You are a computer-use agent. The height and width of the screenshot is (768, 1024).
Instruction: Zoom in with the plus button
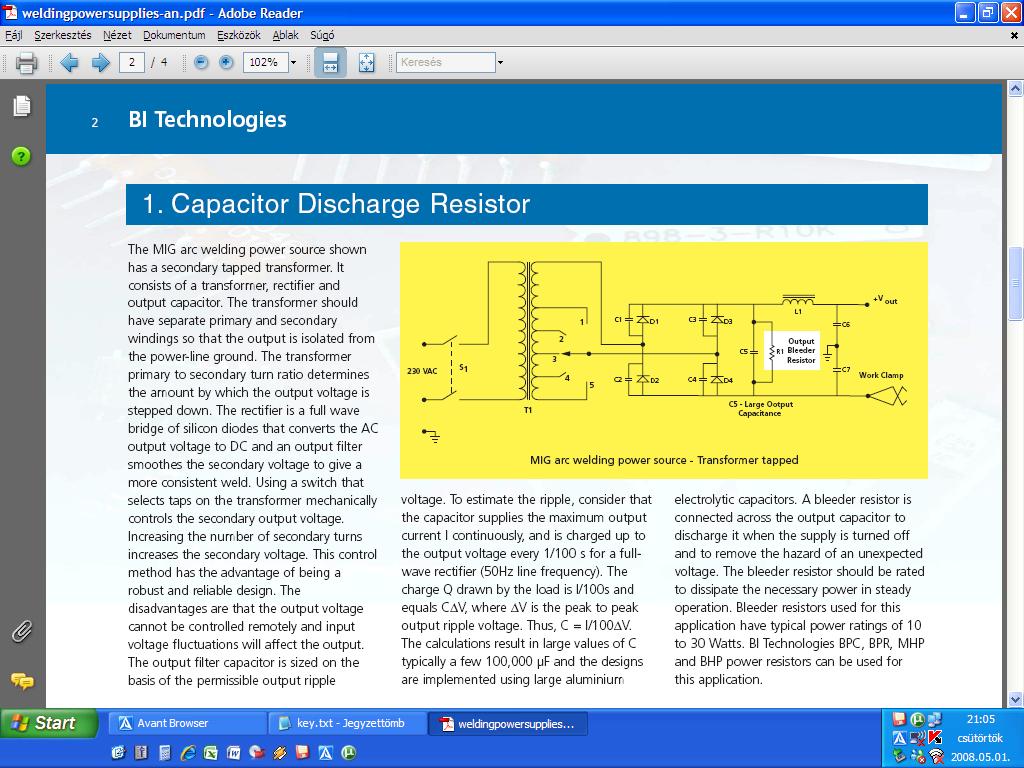226,62
